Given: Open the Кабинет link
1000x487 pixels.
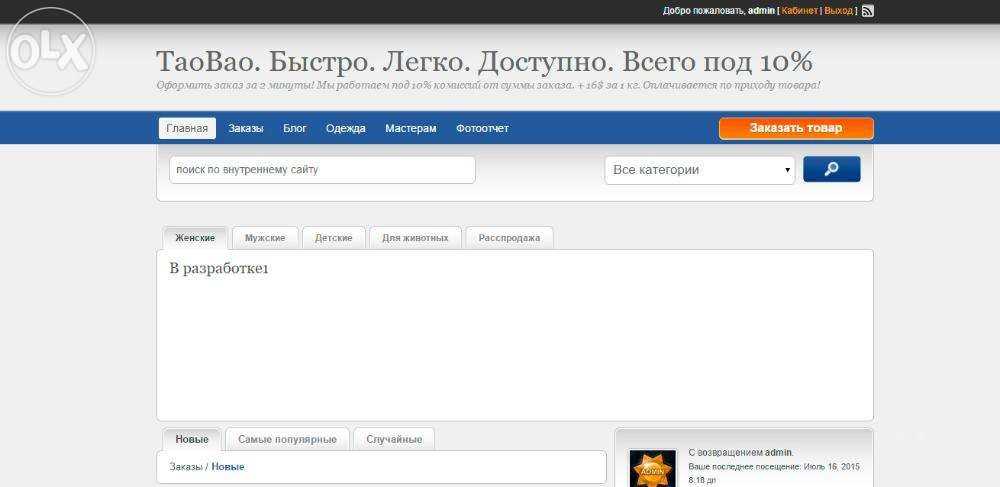Looking at the screenshot, I should point(799,11).
